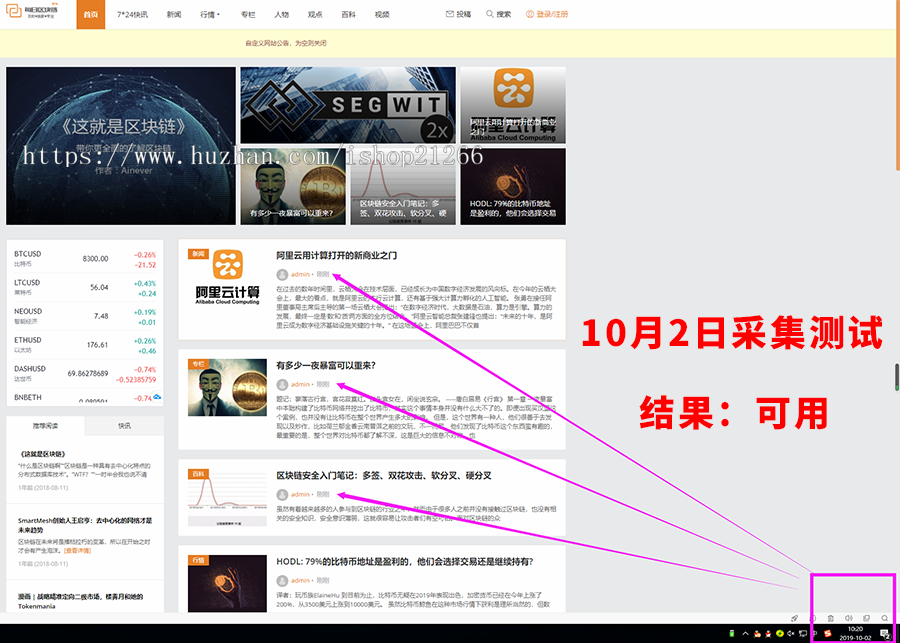Click the clock showing 2019-10-02
The height and width of the screenshot is (643, 900).
tap(854, 633)
